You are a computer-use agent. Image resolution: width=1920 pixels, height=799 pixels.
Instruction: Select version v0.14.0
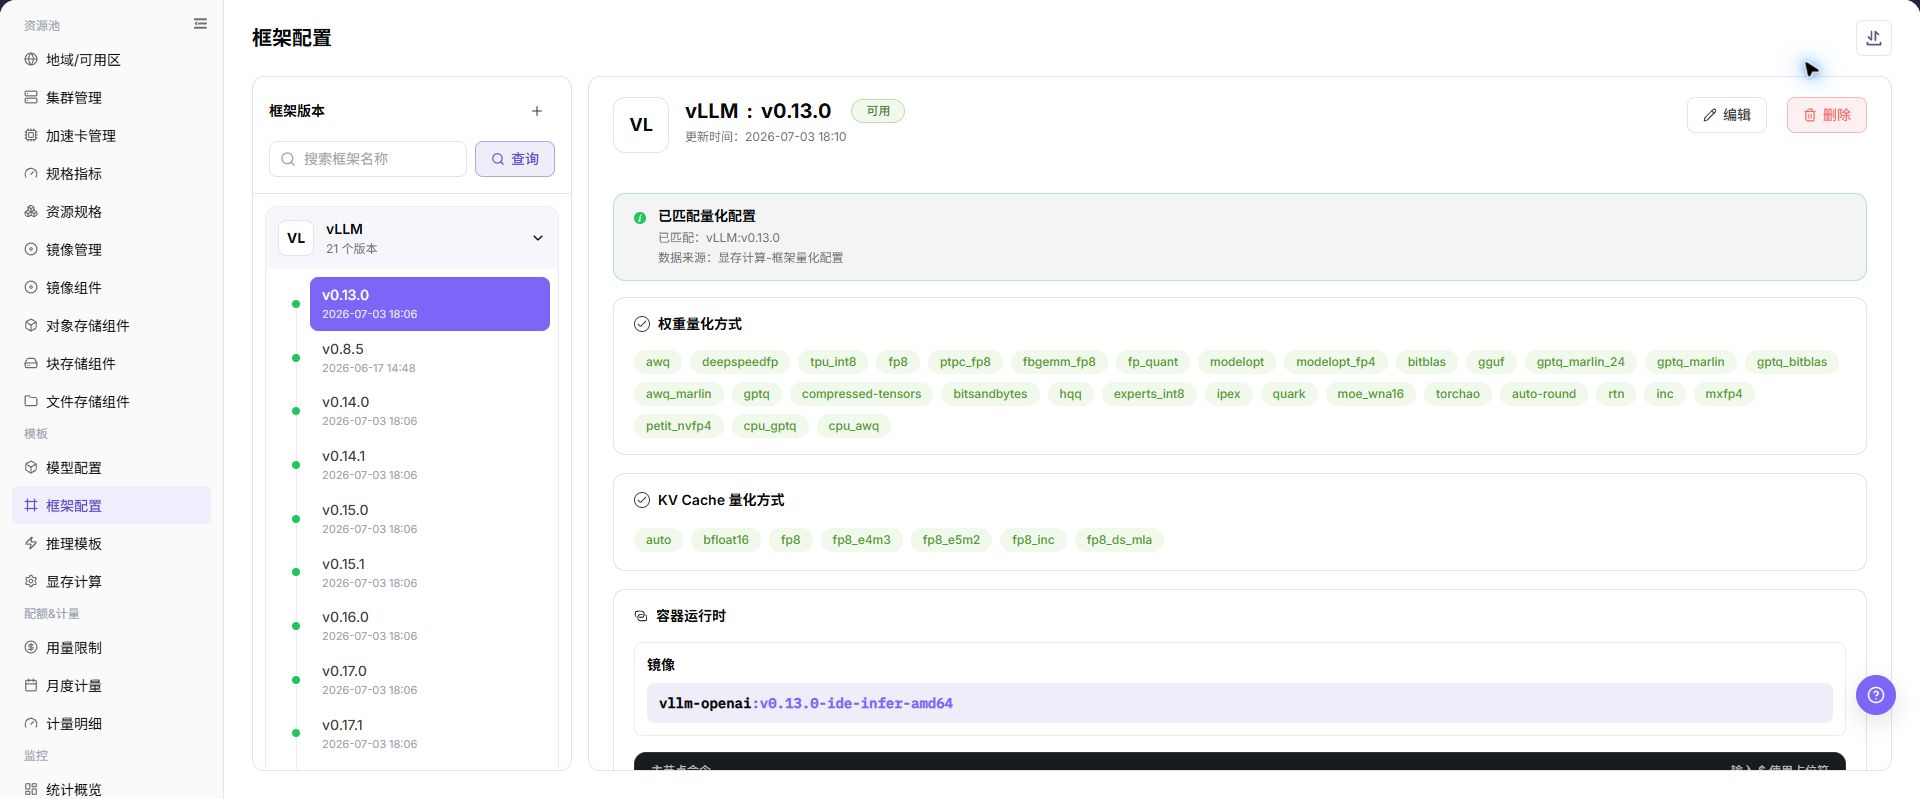430,411
